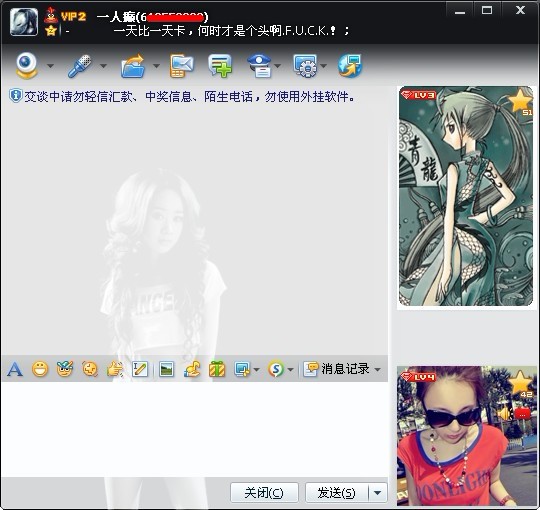Image resolution: width=540 pixels, height=510 pixels.
Task: Expand the 消息记录 dropdown arrow
Action: point(377,370)
